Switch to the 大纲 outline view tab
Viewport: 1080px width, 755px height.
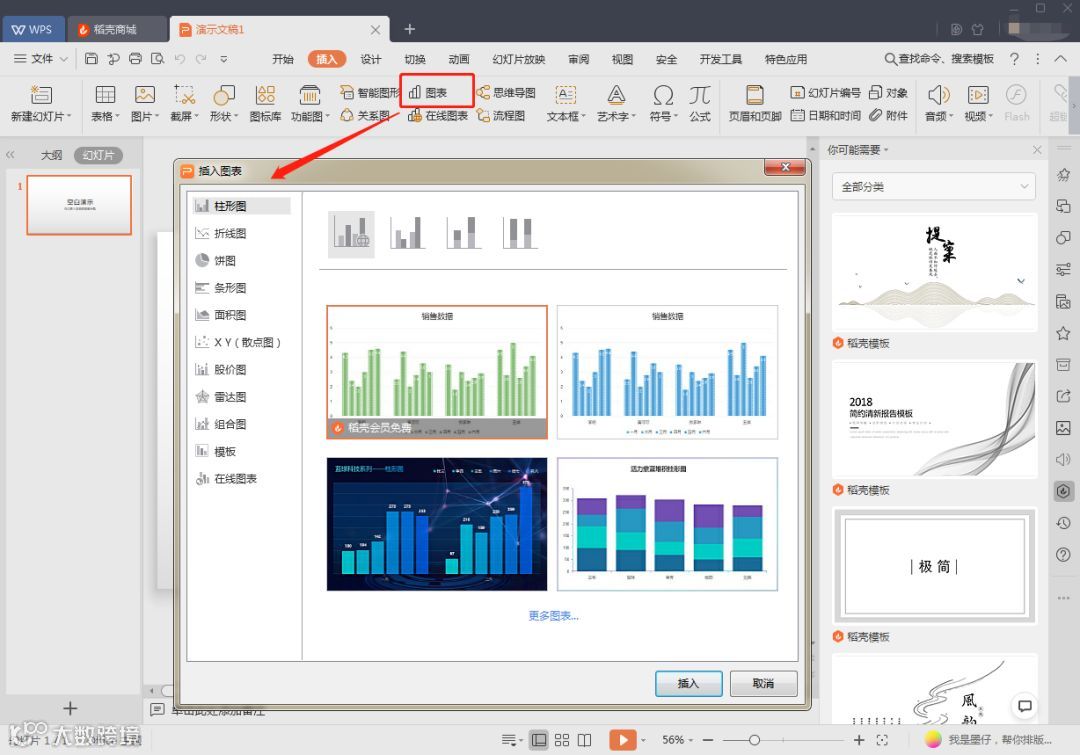tap(52, 156)
